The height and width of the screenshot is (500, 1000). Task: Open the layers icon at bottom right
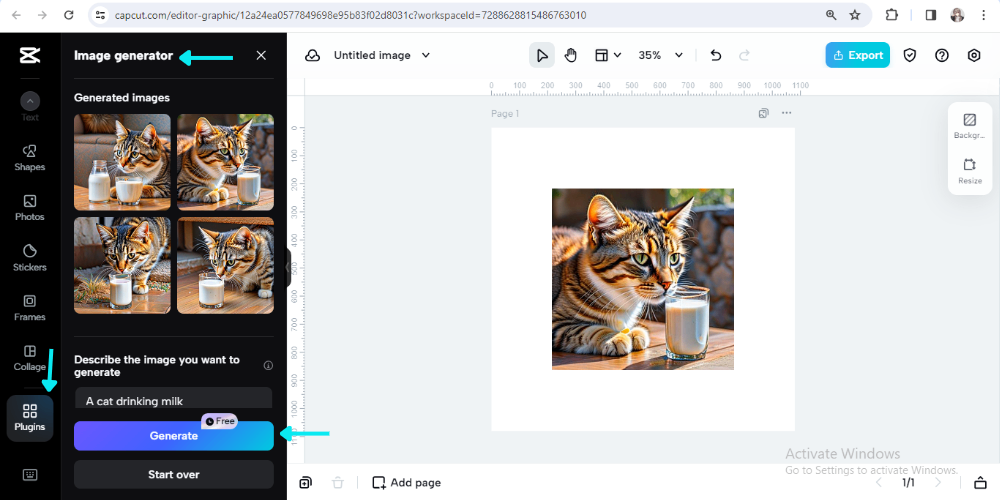point(980,483)
